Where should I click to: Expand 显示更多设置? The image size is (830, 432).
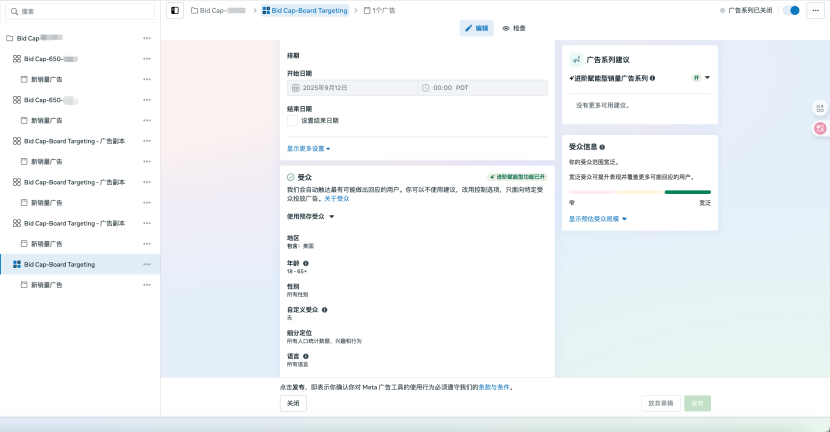(309, 149)
